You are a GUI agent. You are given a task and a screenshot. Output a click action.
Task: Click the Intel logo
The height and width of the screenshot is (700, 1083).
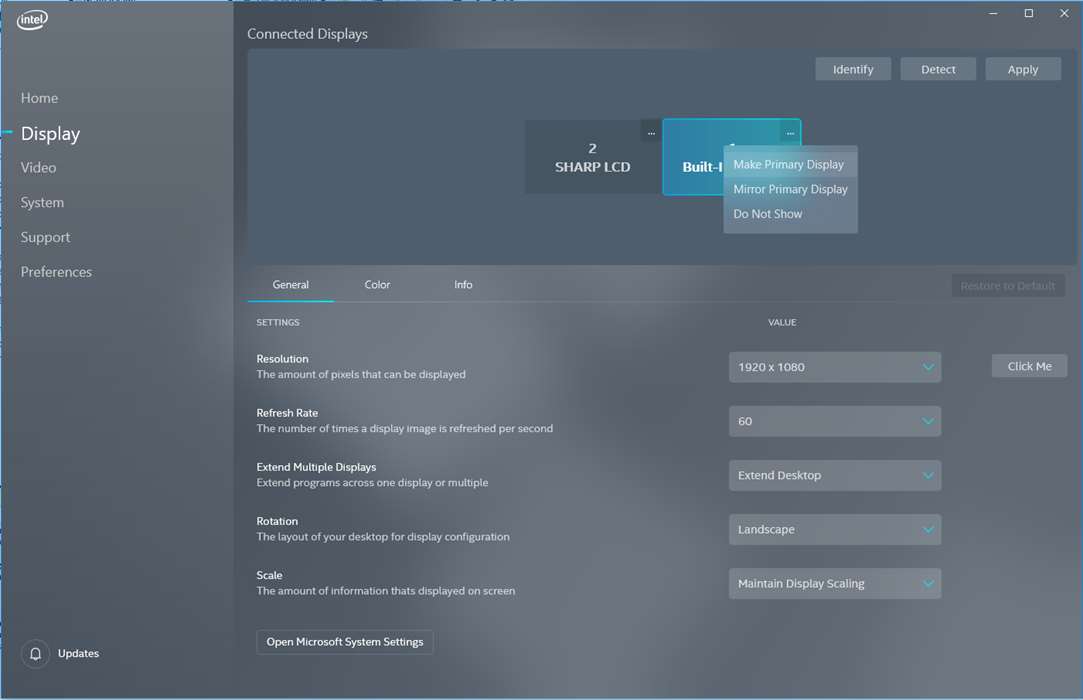tap(31, 19)
